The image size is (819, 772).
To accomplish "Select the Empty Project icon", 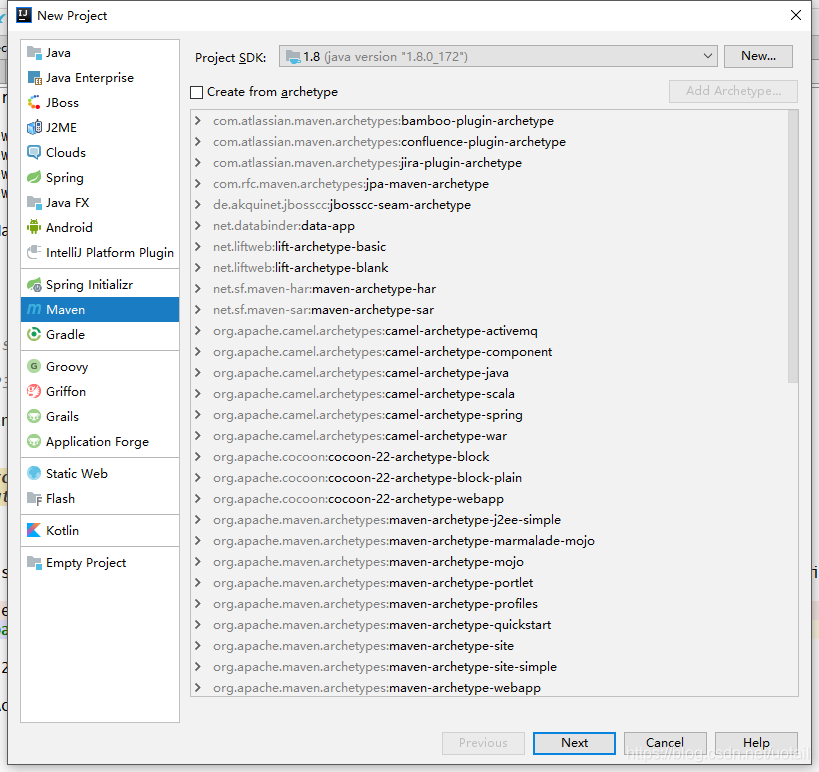I will coord(34,563).
